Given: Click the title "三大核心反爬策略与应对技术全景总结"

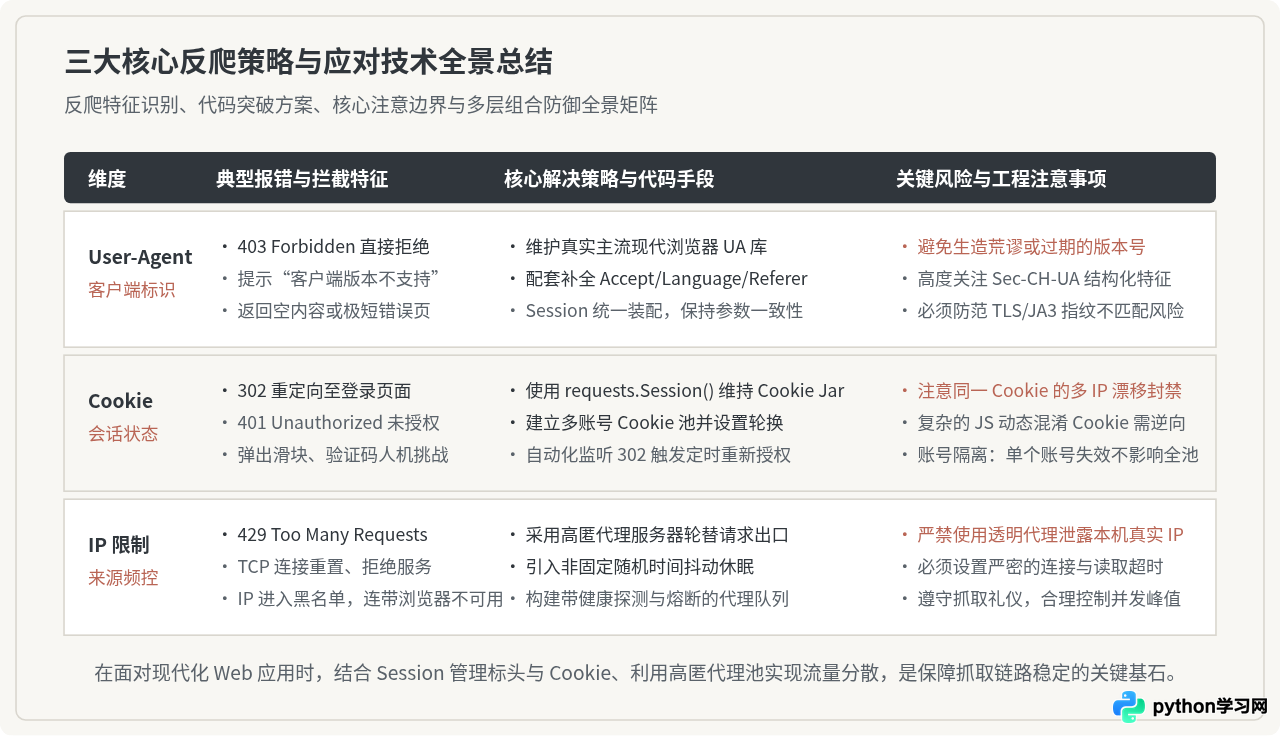Looking at the screenshot, I should pyautogui.click(x=309, y=62).
